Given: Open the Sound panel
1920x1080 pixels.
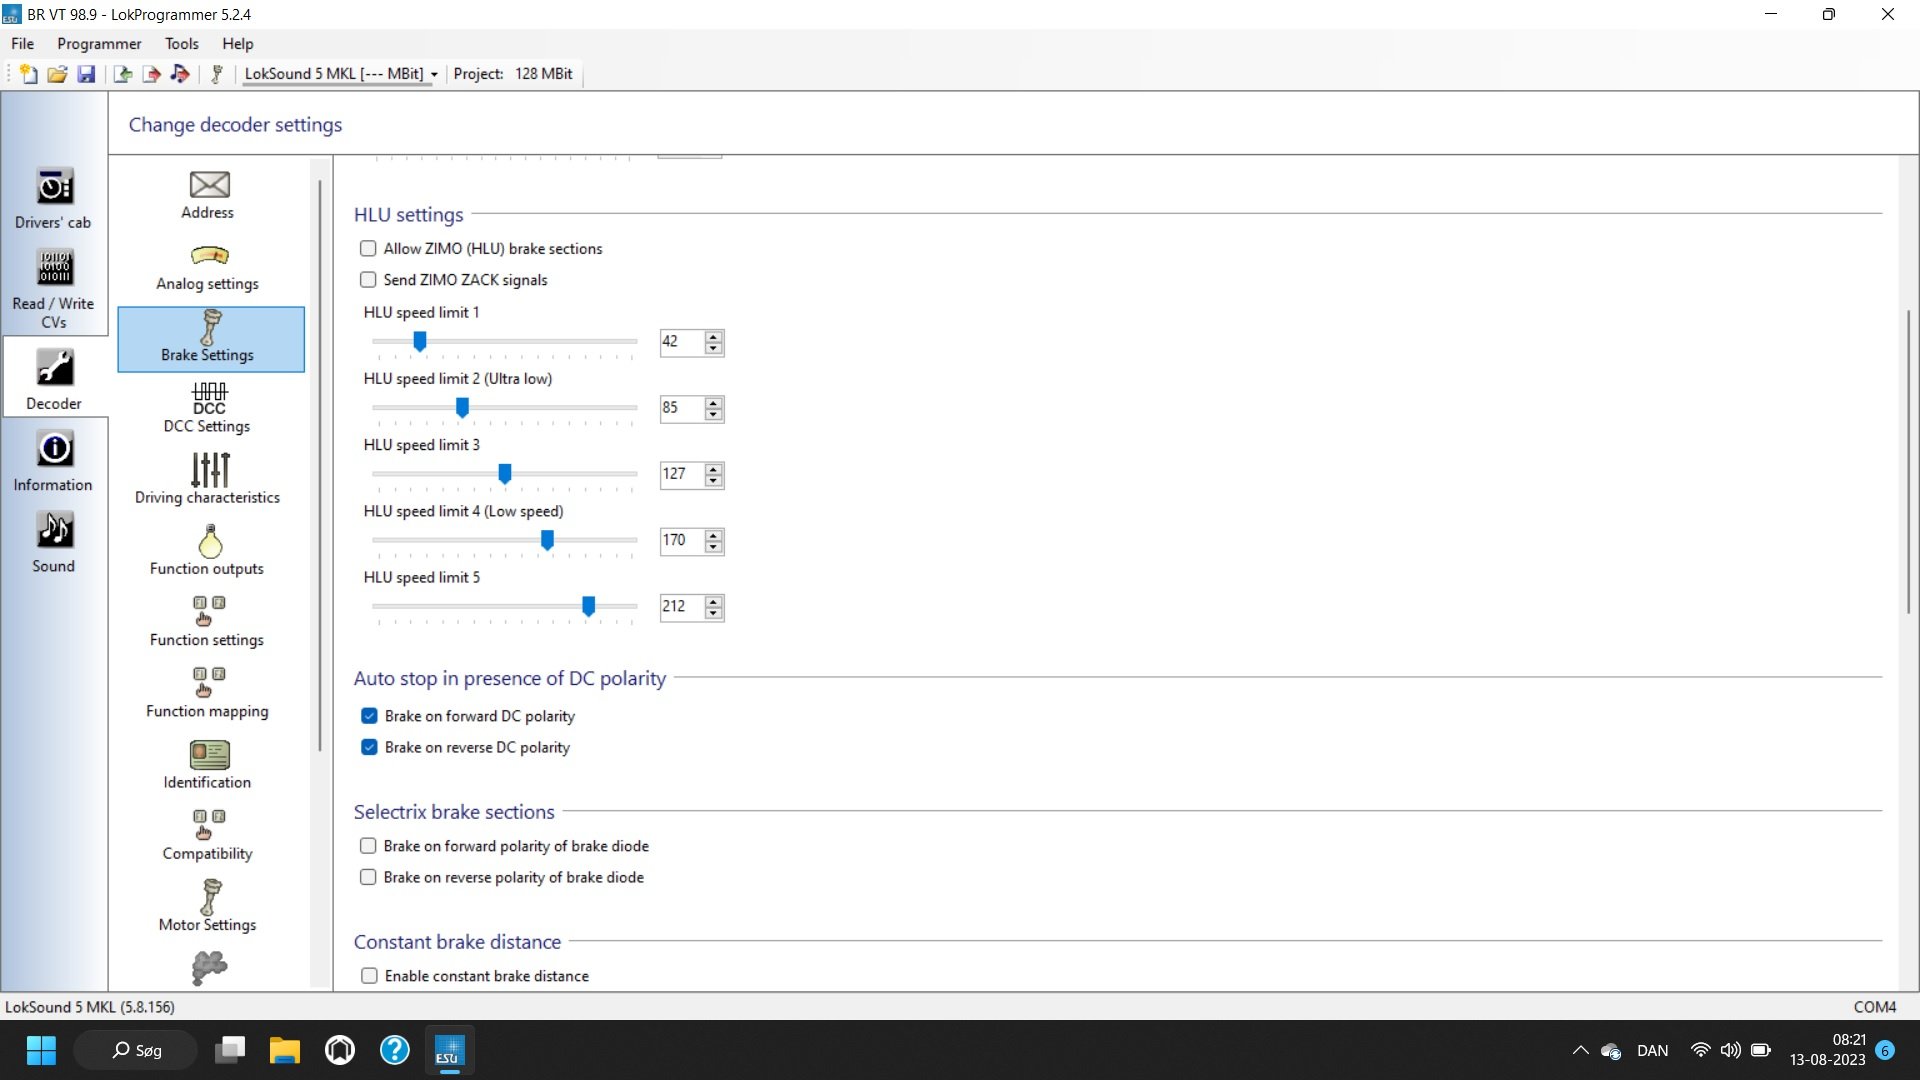Looking at the screenshot, I should [x=54, y=543].
